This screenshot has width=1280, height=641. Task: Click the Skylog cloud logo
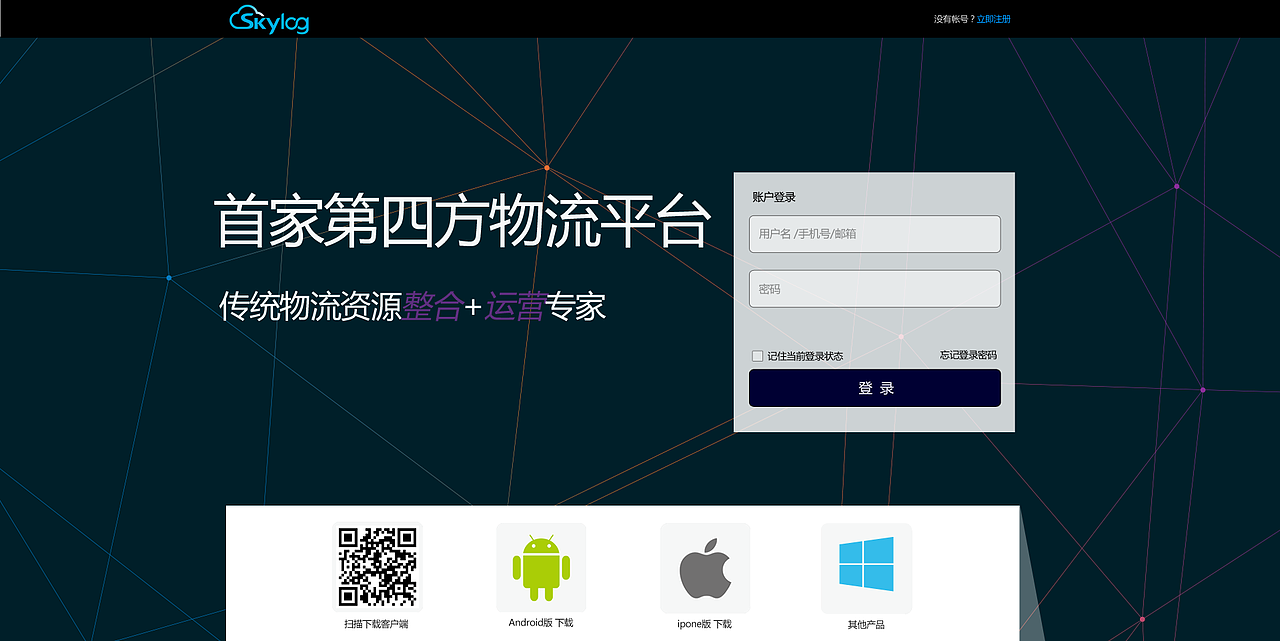(268, 19)
